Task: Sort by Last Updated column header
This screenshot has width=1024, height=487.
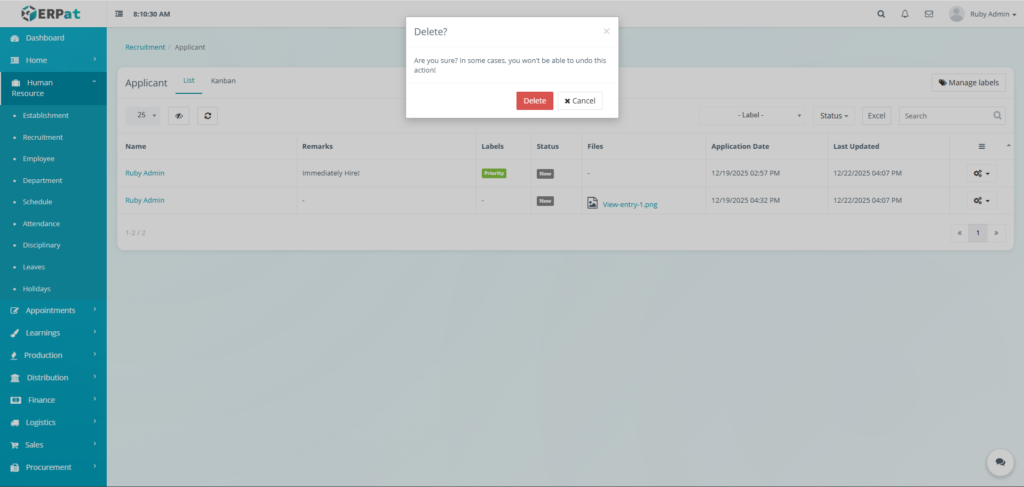Action: click(888, 146)
